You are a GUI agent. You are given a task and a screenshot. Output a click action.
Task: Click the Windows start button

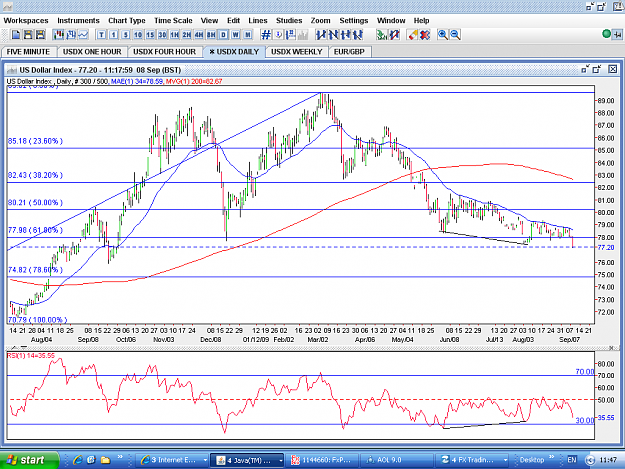29,460
